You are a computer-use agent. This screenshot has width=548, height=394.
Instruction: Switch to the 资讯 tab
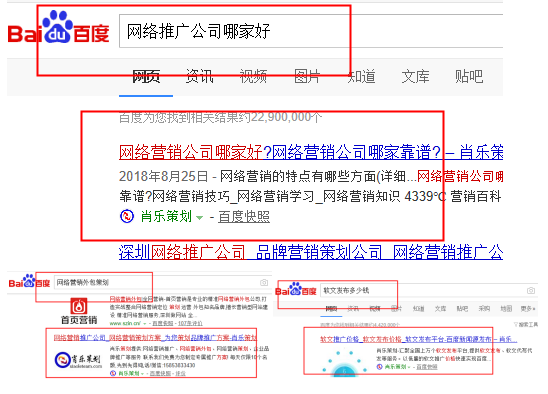200,76
